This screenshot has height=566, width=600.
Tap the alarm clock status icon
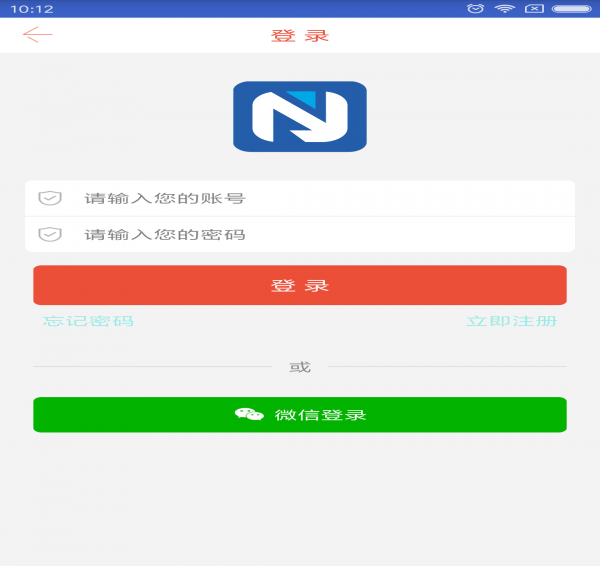475,8
